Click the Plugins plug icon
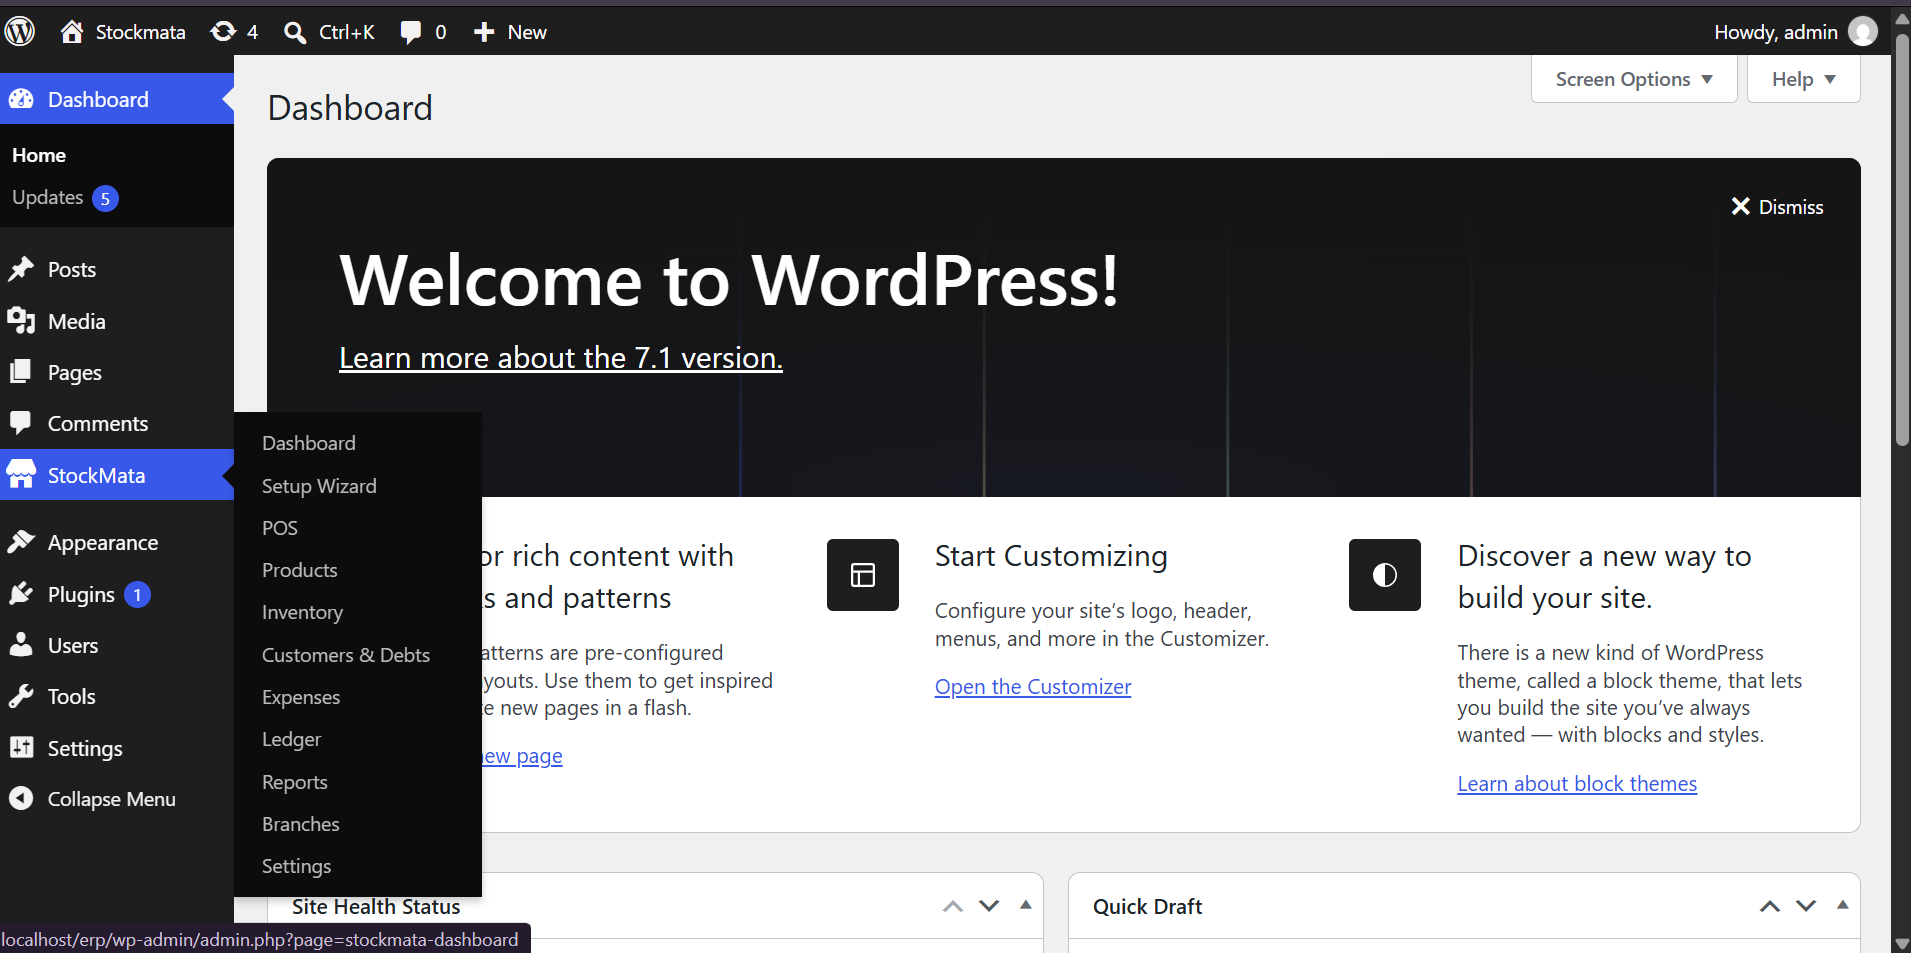Image resolution: width=1911 pixels, height=953 pixels. coord(21,594)
